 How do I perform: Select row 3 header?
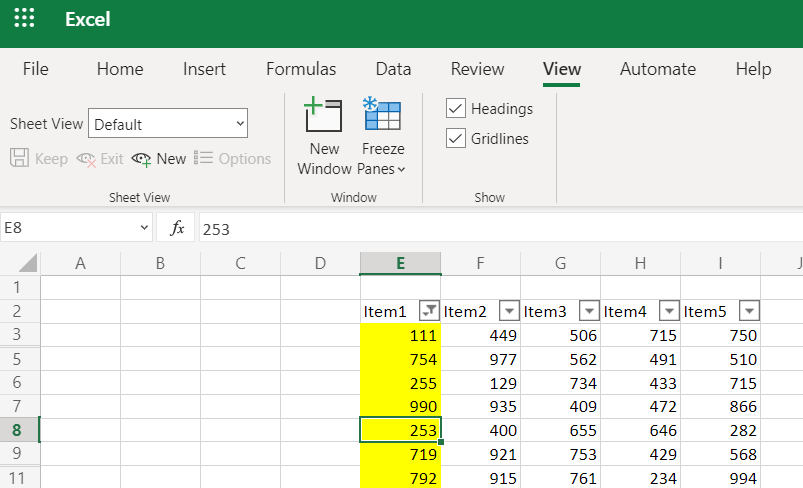[x=19, y=334]
